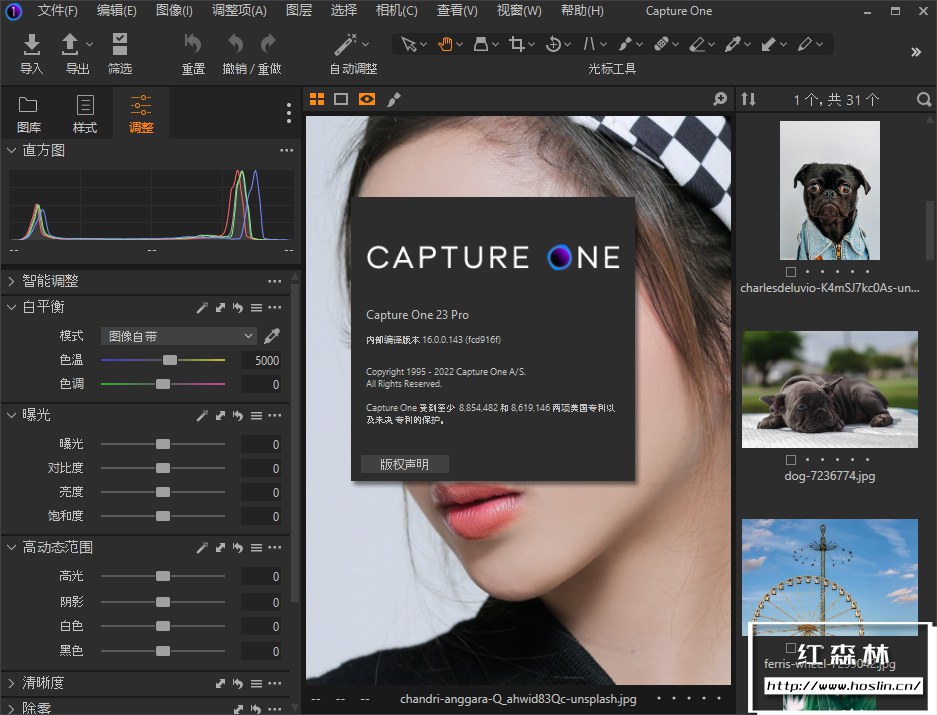Toggle the orange proofing eye icon
Screen dimensions: 937x715
tap(367, 99)
